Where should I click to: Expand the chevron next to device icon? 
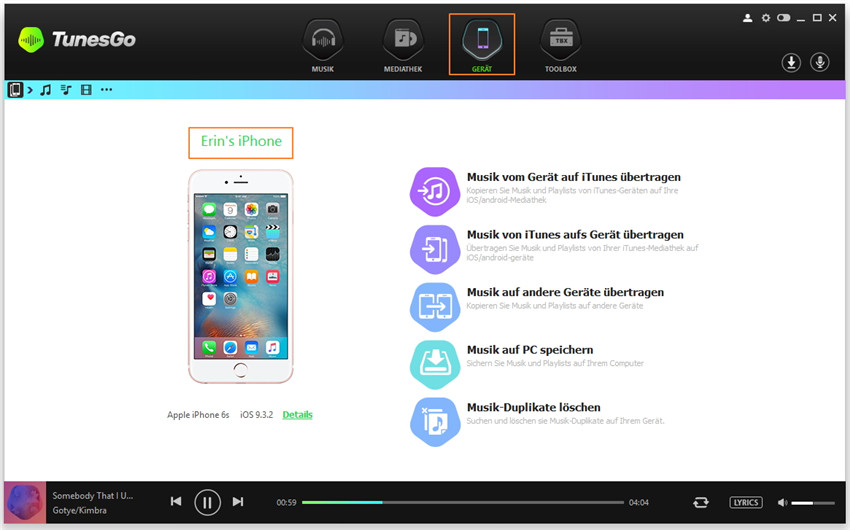pyautogui.click(x=30, y=90)
